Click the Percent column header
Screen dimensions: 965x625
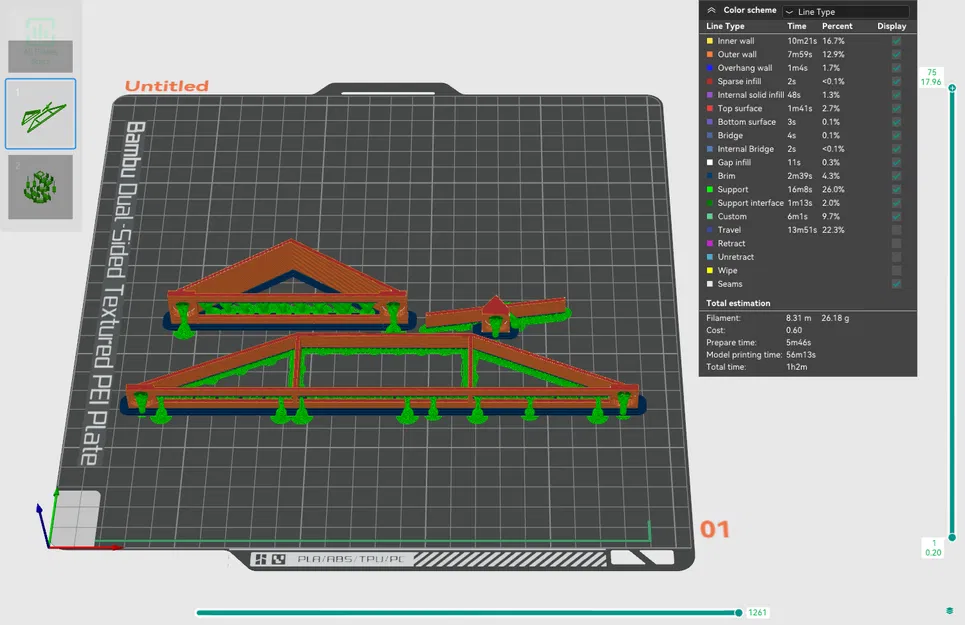(x=837, y=26)
